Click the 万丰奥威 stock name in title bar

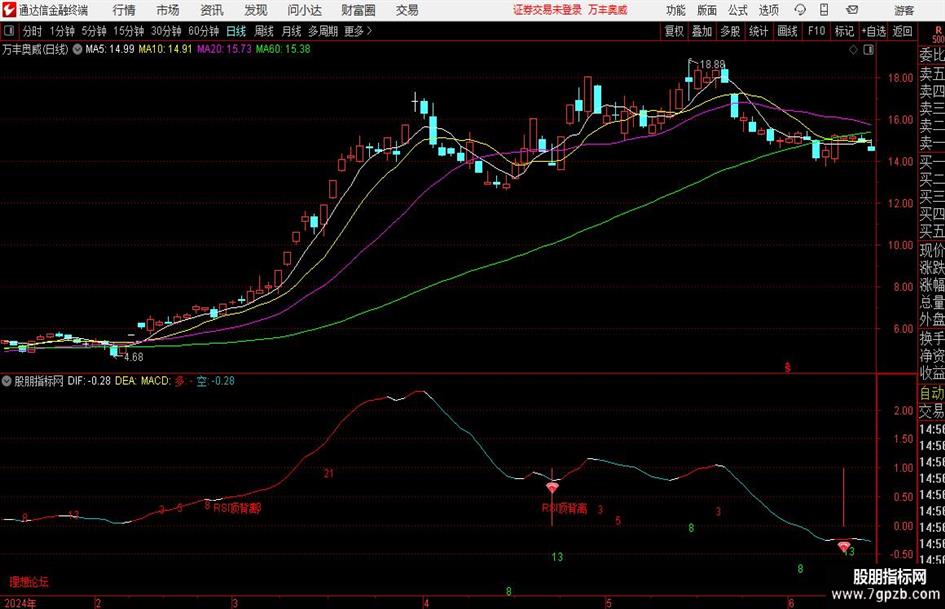pyautogui.click(x=608, y=10)
